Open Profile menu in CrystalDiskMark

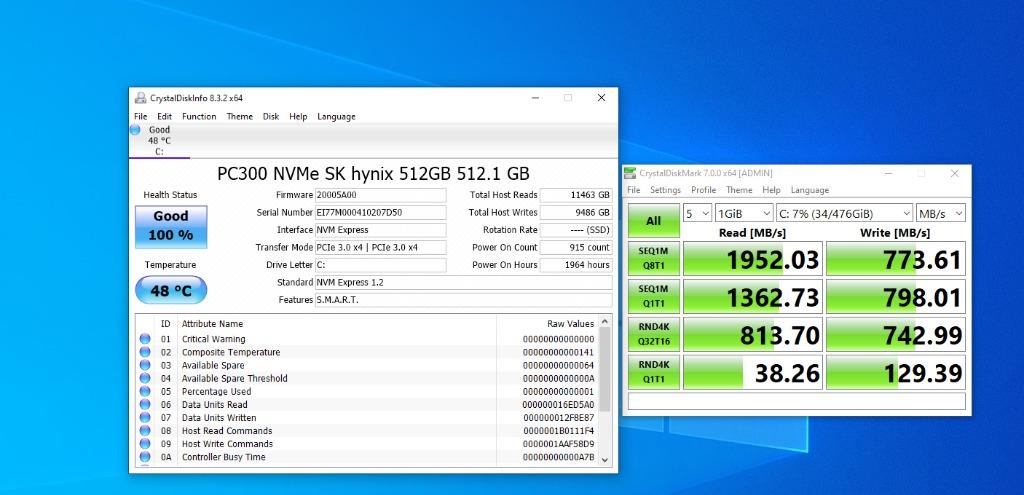tap(703, 190)
